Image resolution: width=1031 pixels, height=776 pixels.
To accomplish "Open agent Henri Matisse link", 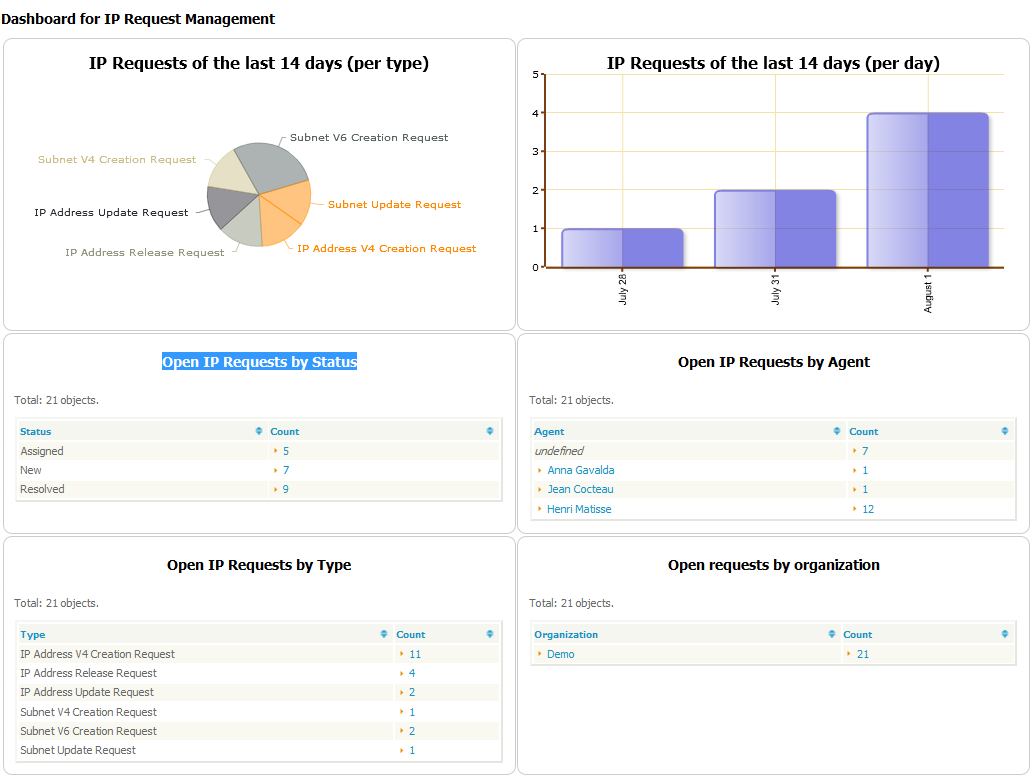I will tap(579, 509).
